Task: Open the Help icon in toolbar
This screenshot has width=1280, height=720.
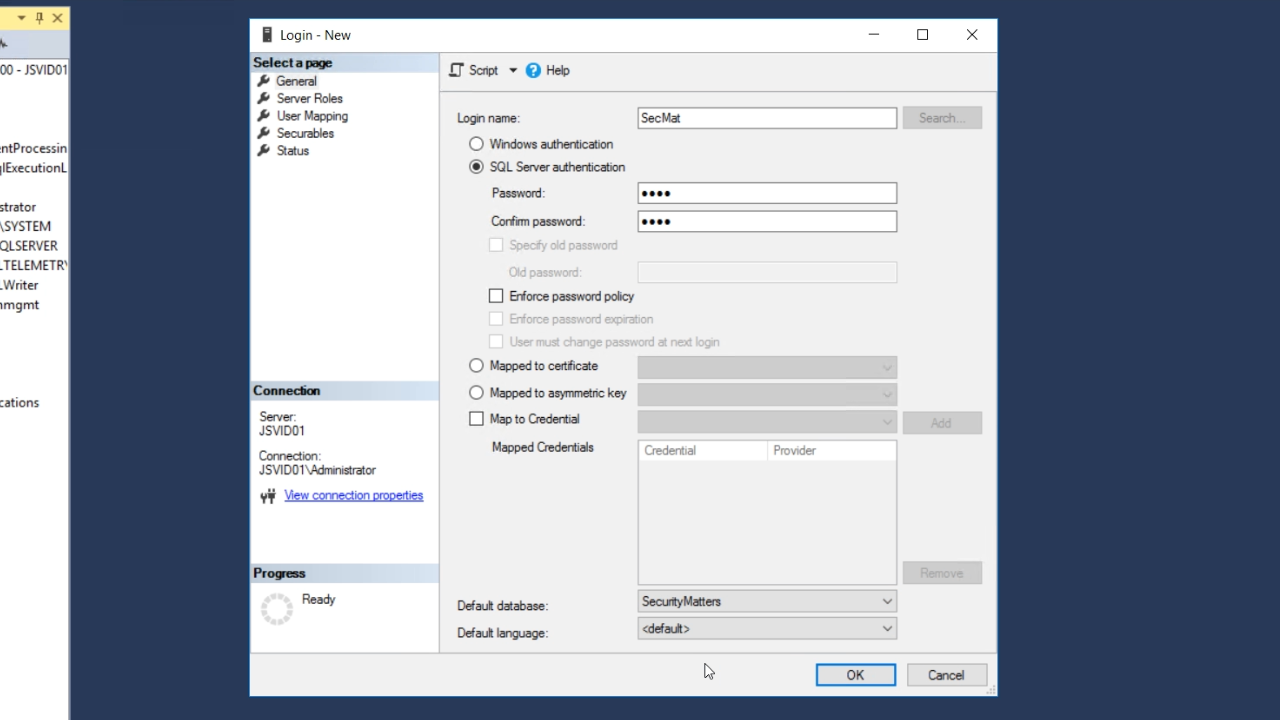Action: (533, 70)
